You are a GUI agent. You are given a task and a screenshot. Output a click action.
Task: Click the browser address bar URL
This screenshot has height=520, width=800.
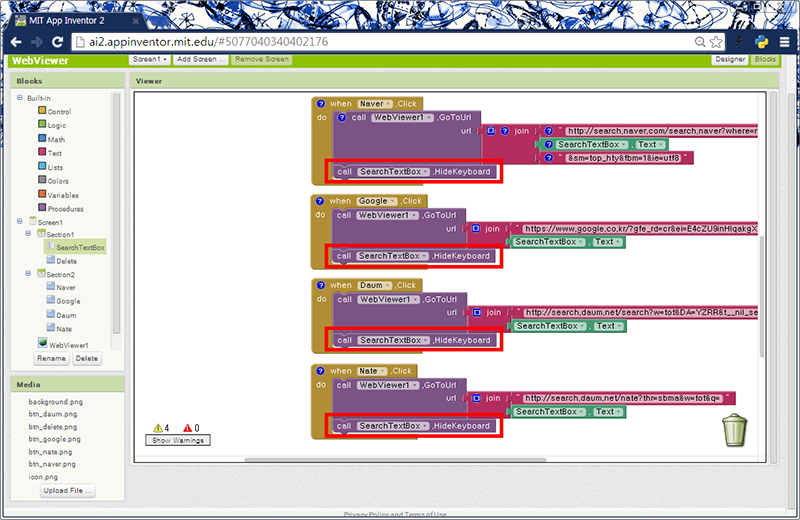208,42
